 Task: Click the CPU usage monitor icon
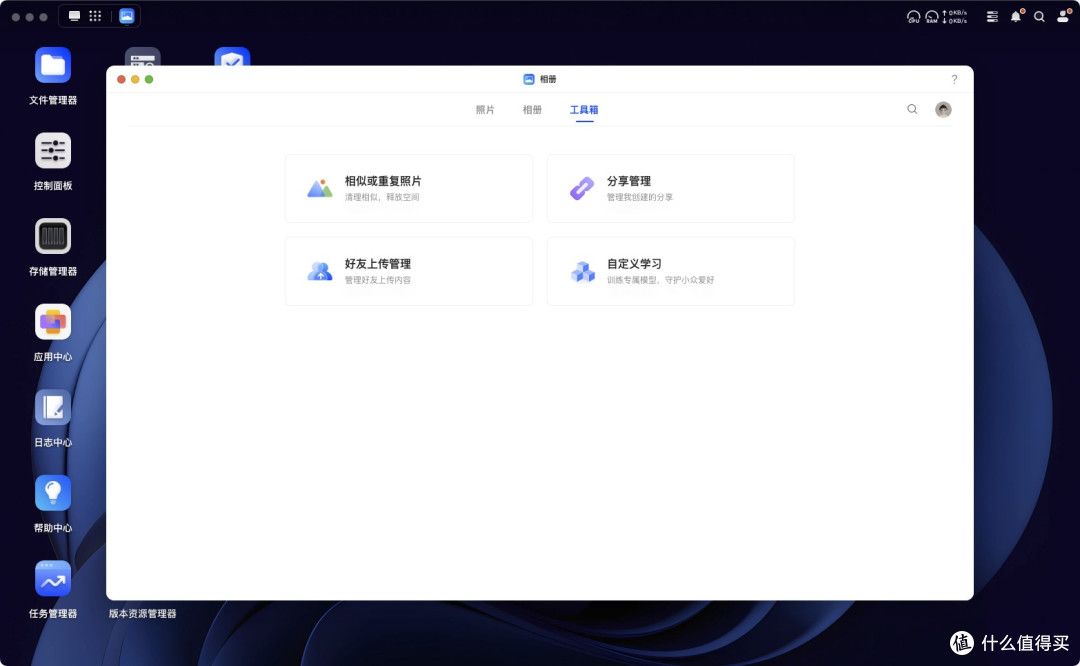913,17
